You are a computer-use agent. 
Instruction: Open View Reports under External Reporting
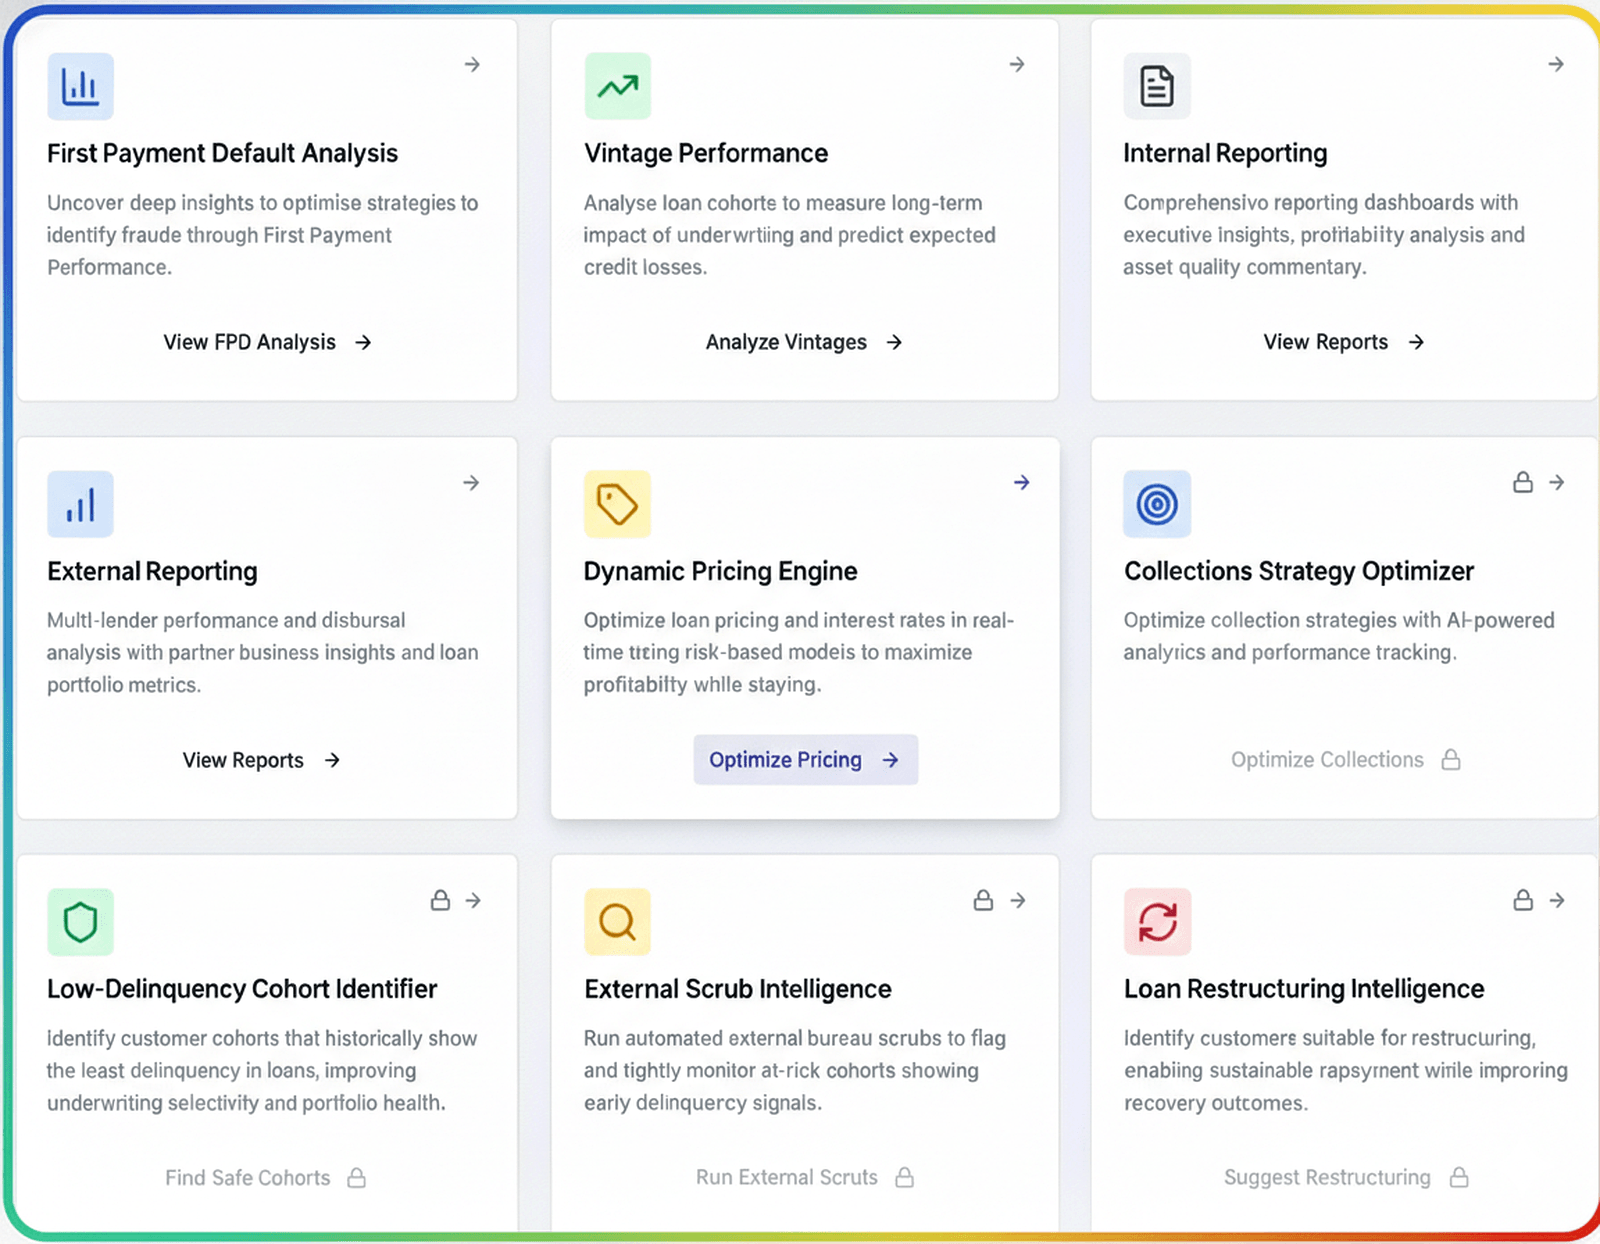pyautogui.click(x=261, y=760)
